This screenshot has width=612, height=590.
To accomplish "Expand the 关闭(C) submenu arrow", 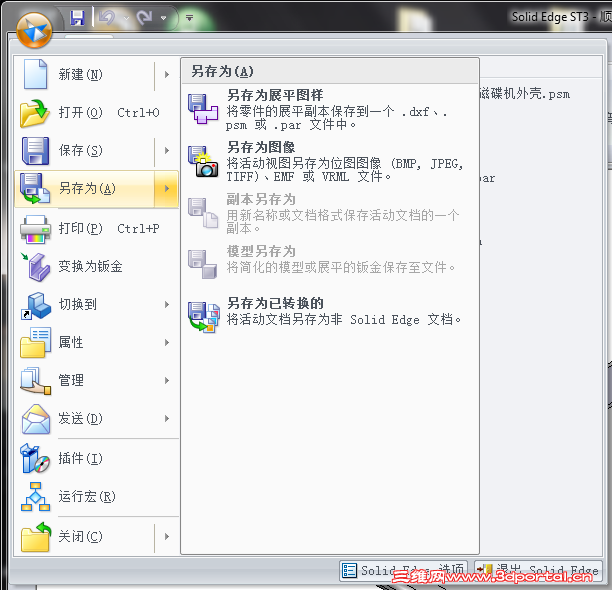I will point(167,537).
